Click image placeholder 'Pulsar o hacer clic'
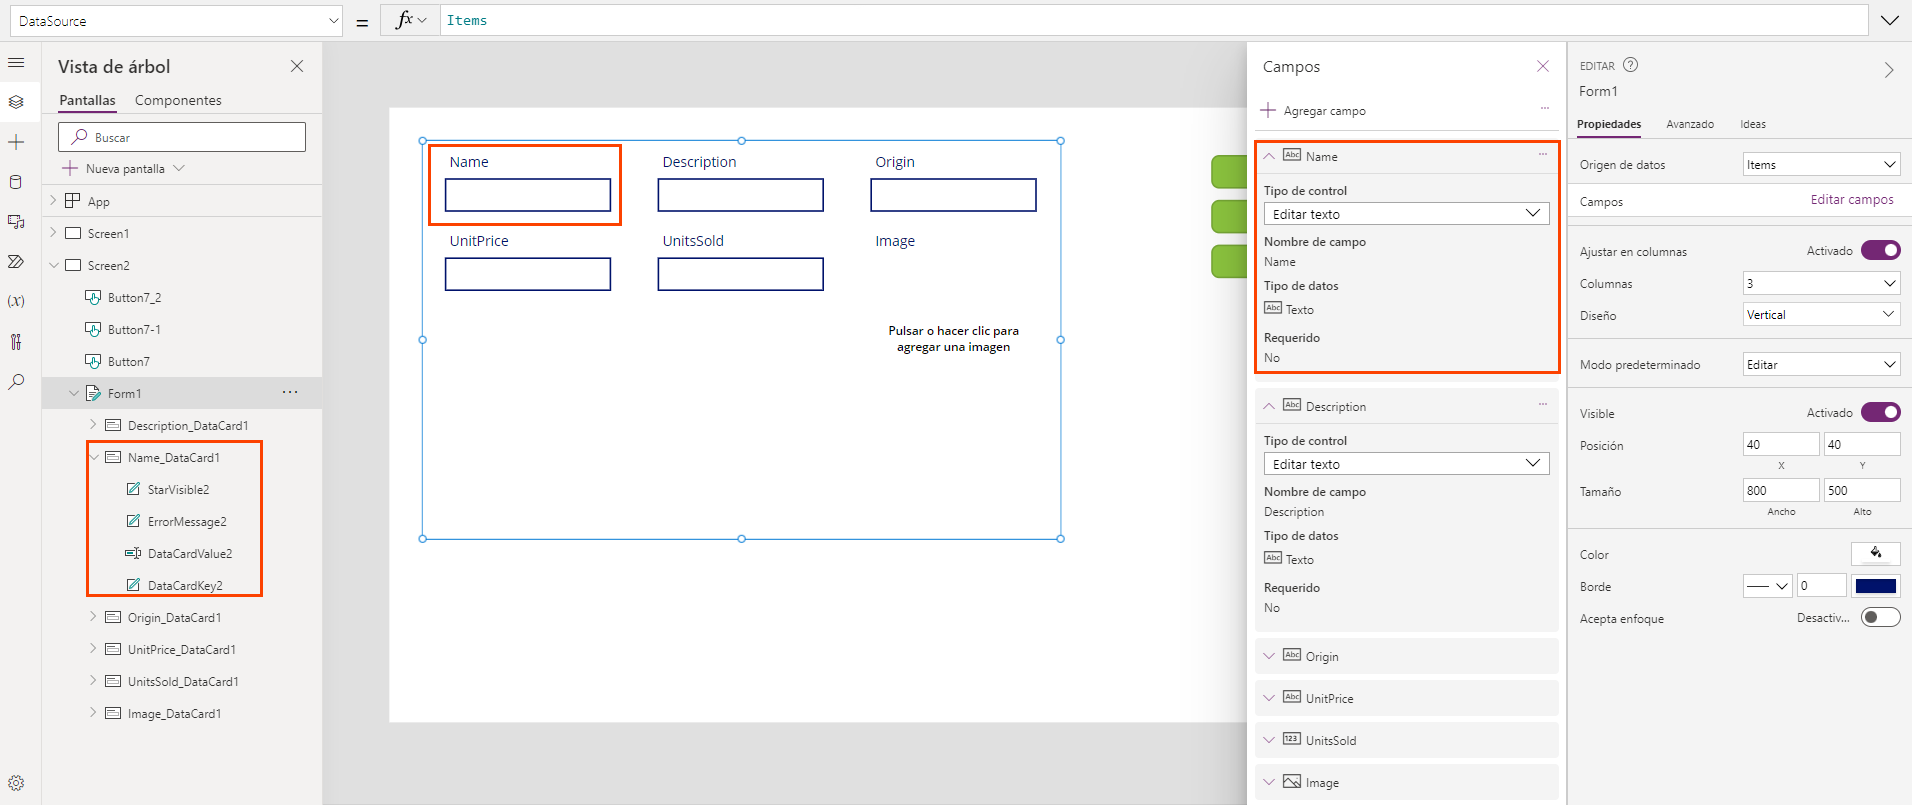Viewport: 1912px width, 805px height. [x=953, y=339]
